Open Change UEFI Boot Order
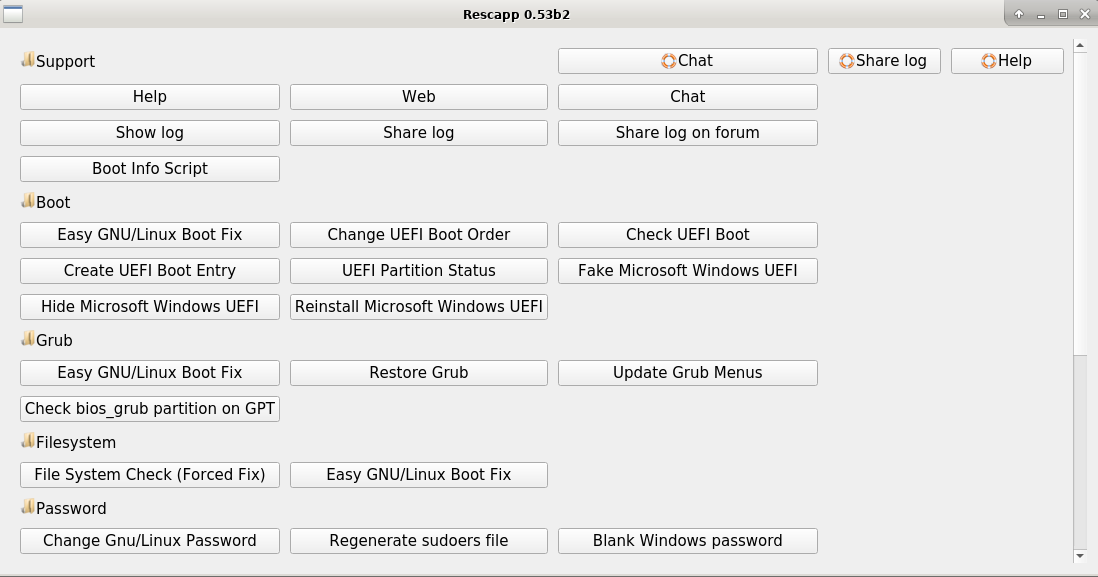This screenshot has width=1098, height=577. (418, 234)
